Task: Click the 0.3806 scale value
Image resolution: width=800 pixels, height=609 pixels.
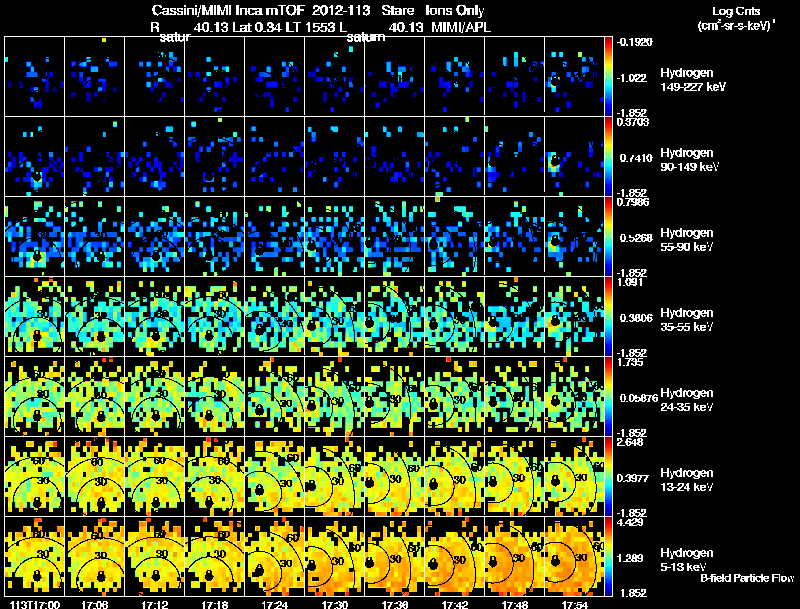Action: coord(636,318)
